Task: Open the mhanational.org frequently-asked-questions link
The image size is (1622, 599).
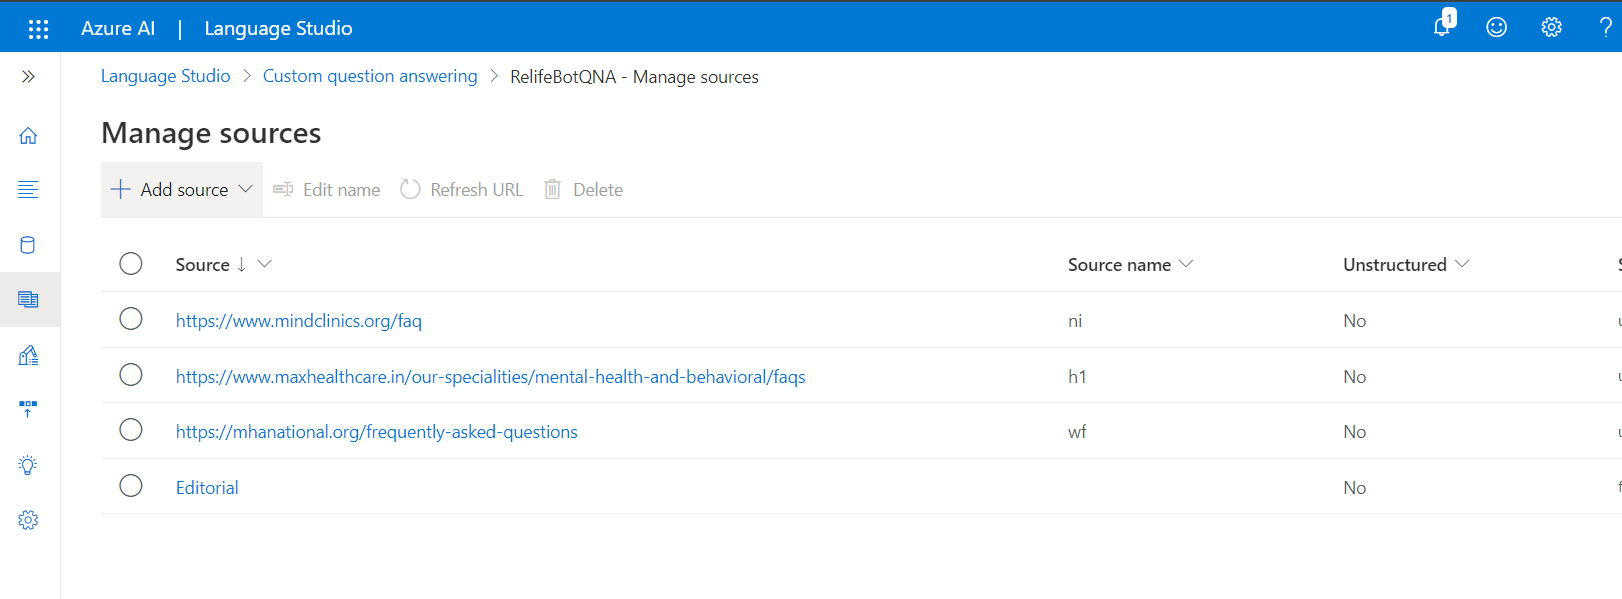Action: pos(377,432)
